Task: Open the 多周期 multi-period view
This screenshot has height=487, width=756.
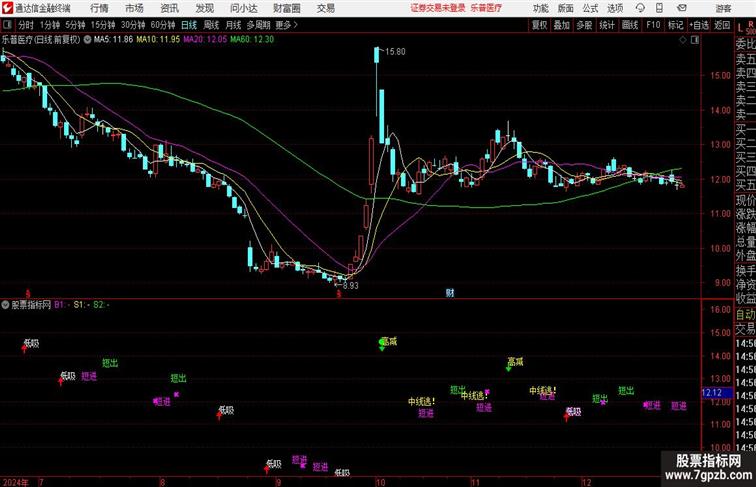Action: coord(258,25)
